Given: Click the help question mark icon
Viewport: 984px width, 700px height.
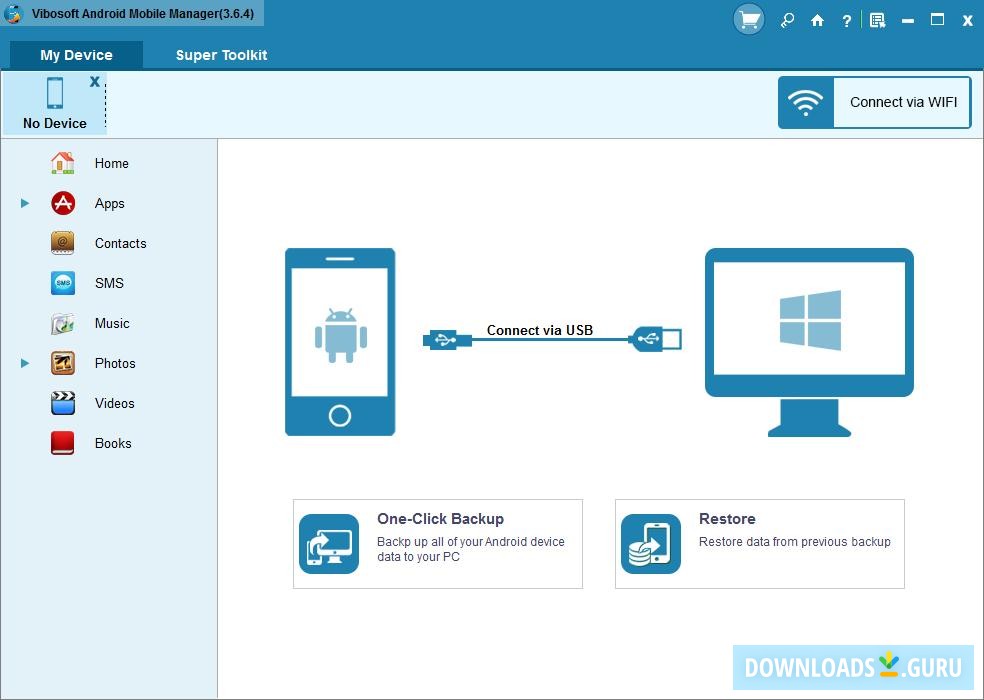Looking at the screenshot, I should (847, 19).
